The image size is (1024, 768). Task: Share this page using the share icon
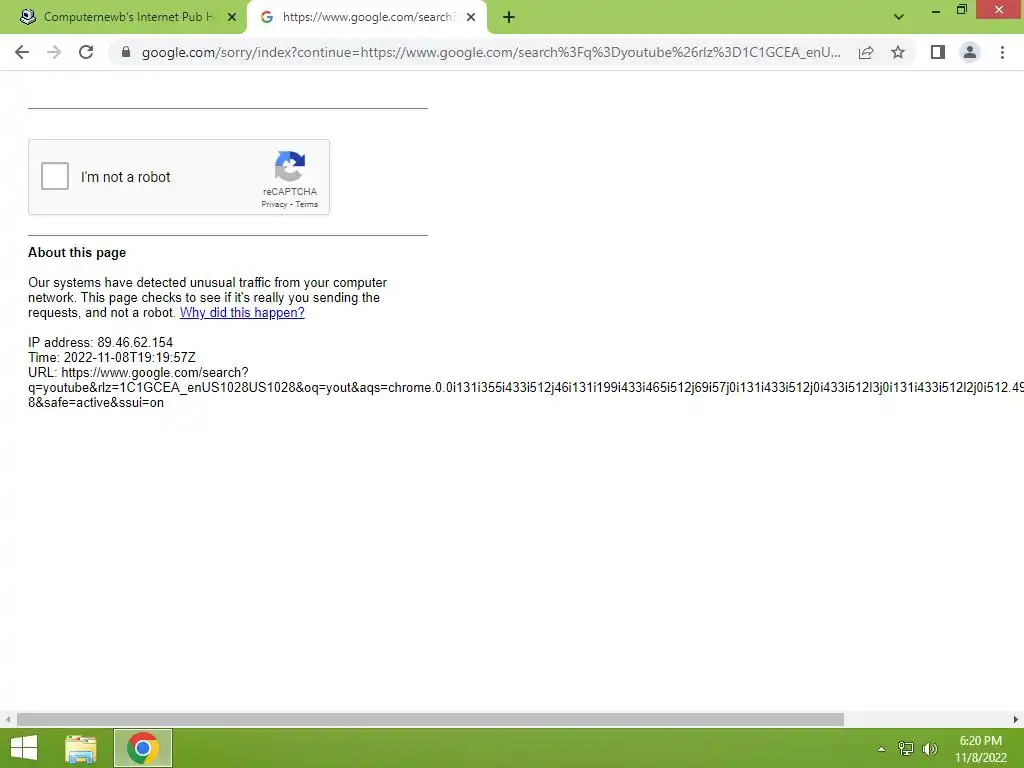click(x=866, y=52)
